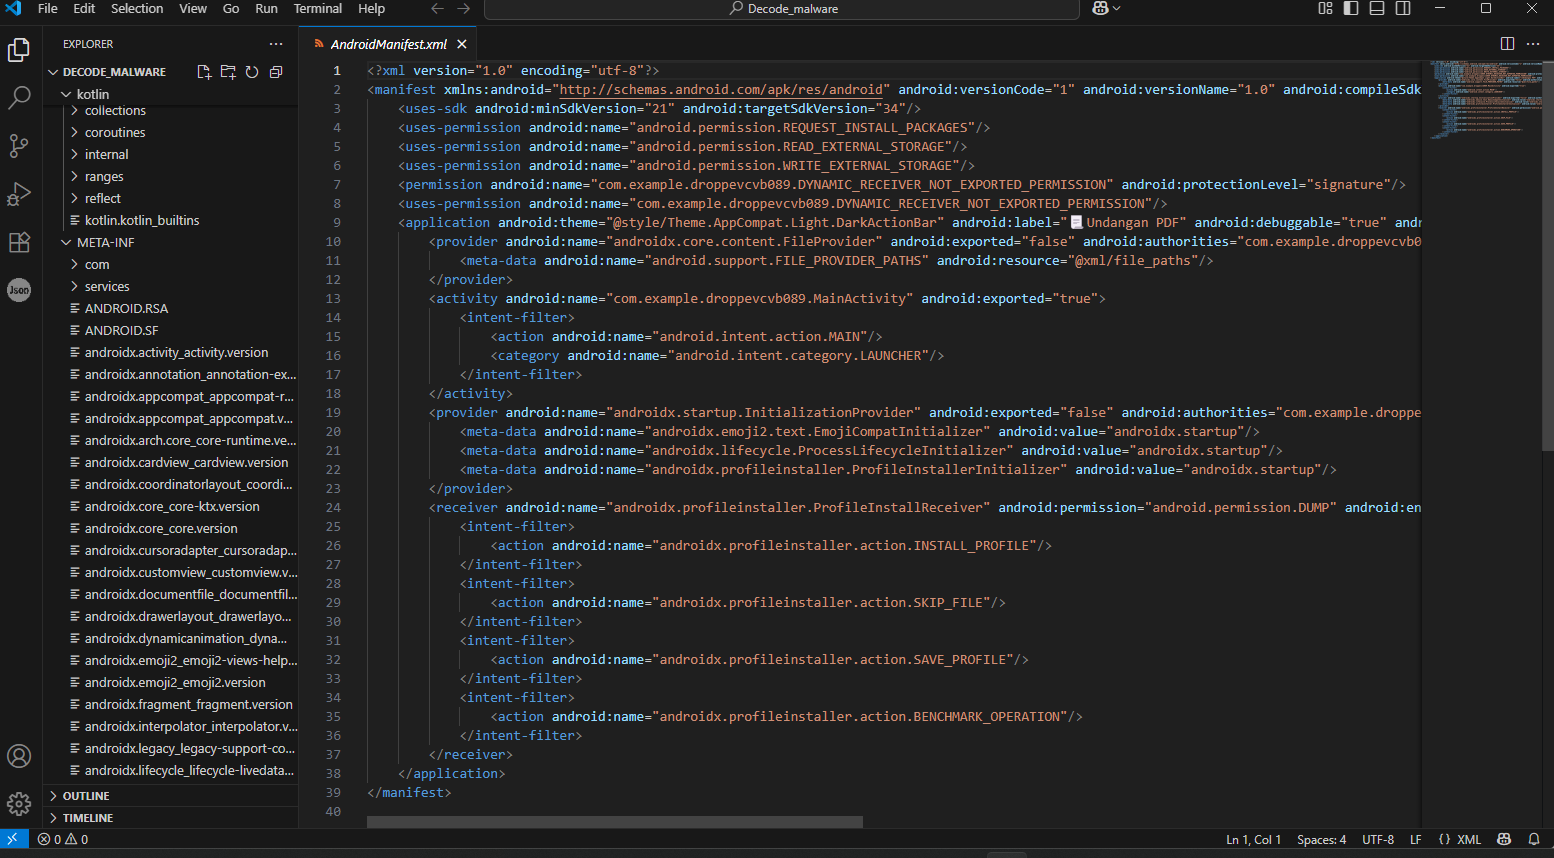Open the Source Control view
The width and height of the screenshot is (1554, 858).
coord(19,145)
